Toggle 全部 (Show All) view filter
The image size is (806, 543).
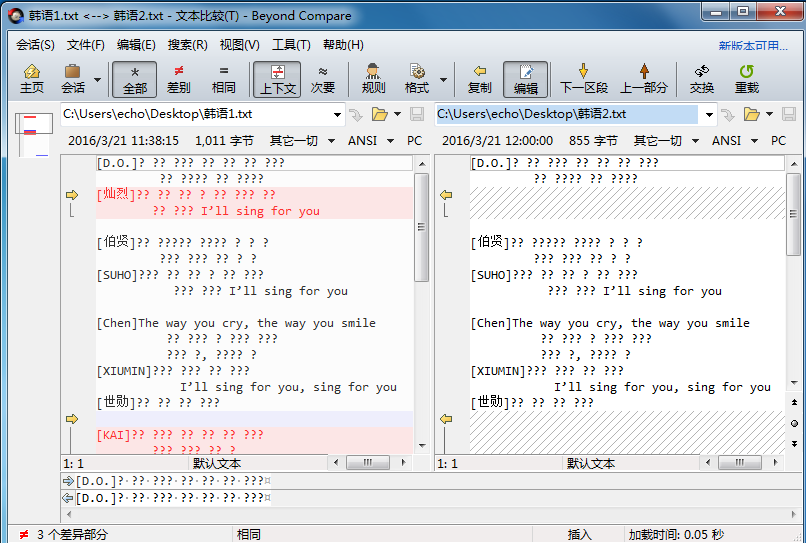(x=134, y=78)
